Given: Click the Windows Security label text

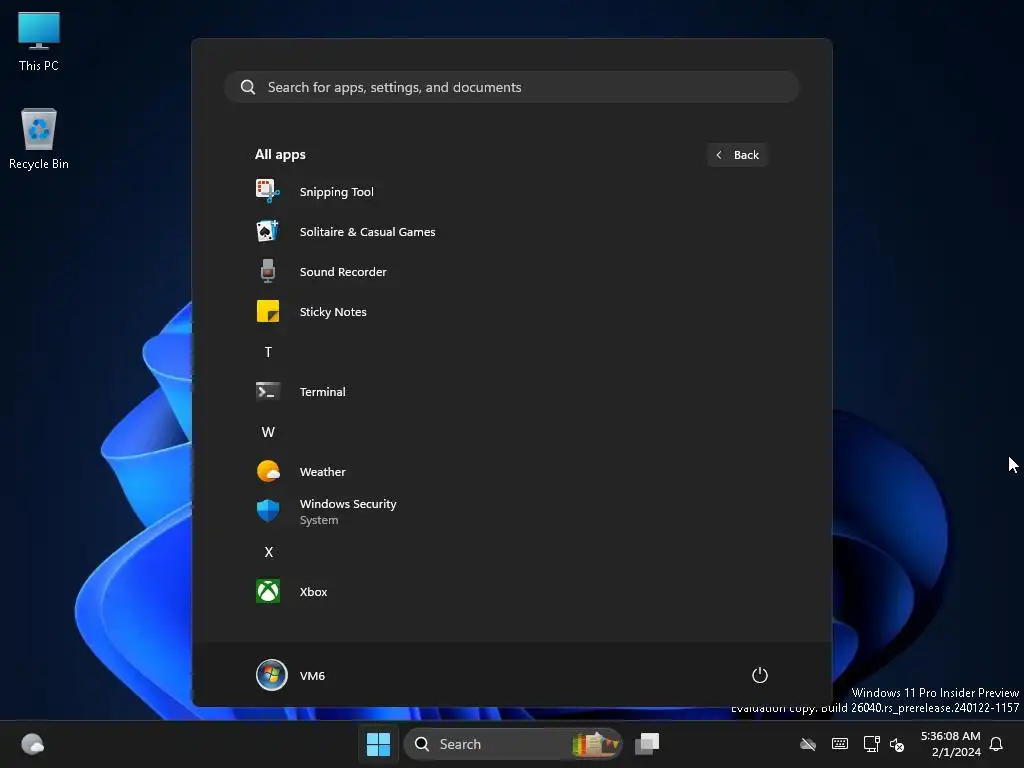Looking at the screenshot, I should pos(348,504).
